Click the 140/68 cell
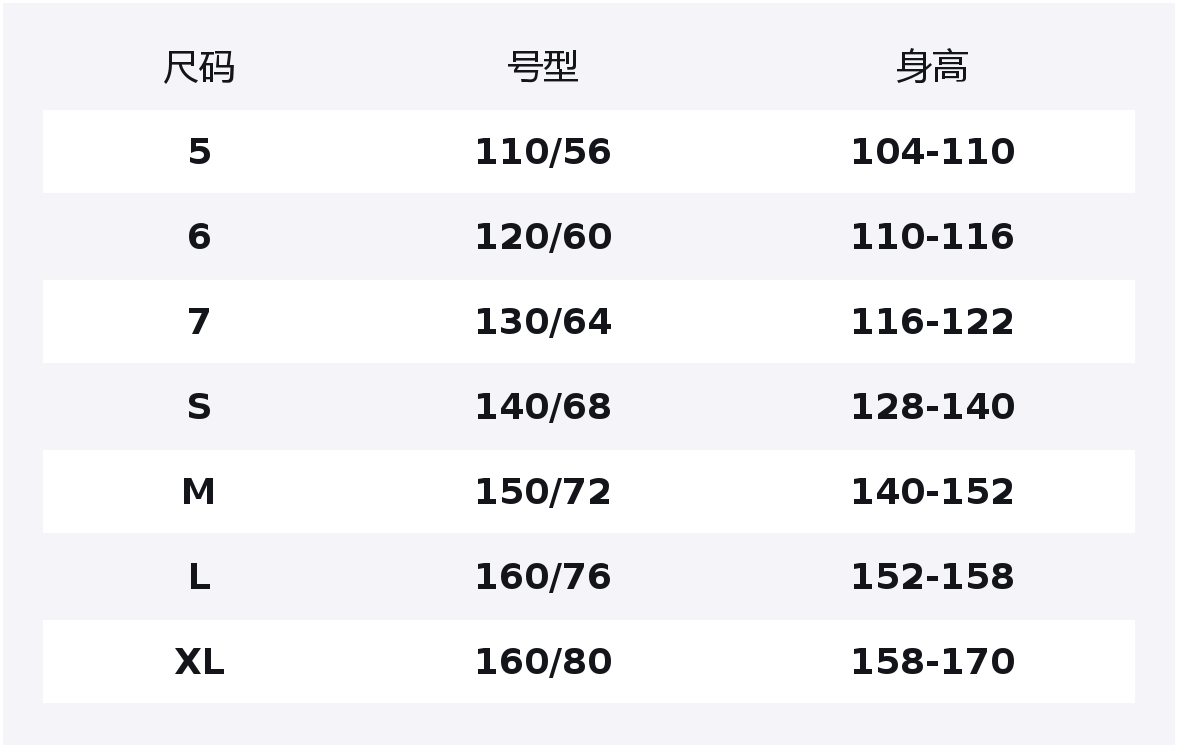 tap(543, 407)
